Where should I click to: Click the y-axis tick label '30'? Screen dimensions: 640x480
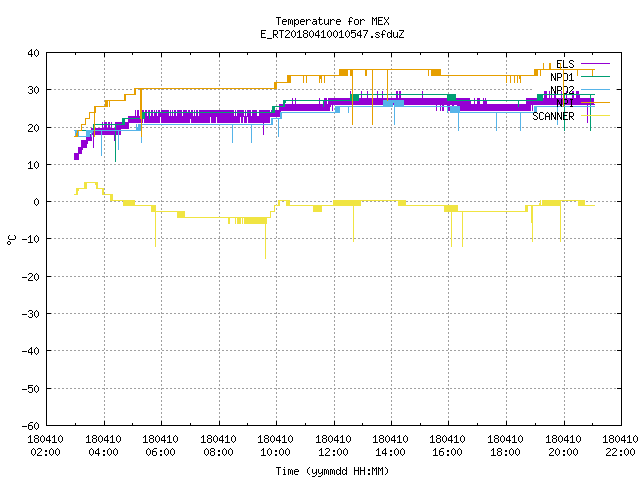(x=33, y=90)
